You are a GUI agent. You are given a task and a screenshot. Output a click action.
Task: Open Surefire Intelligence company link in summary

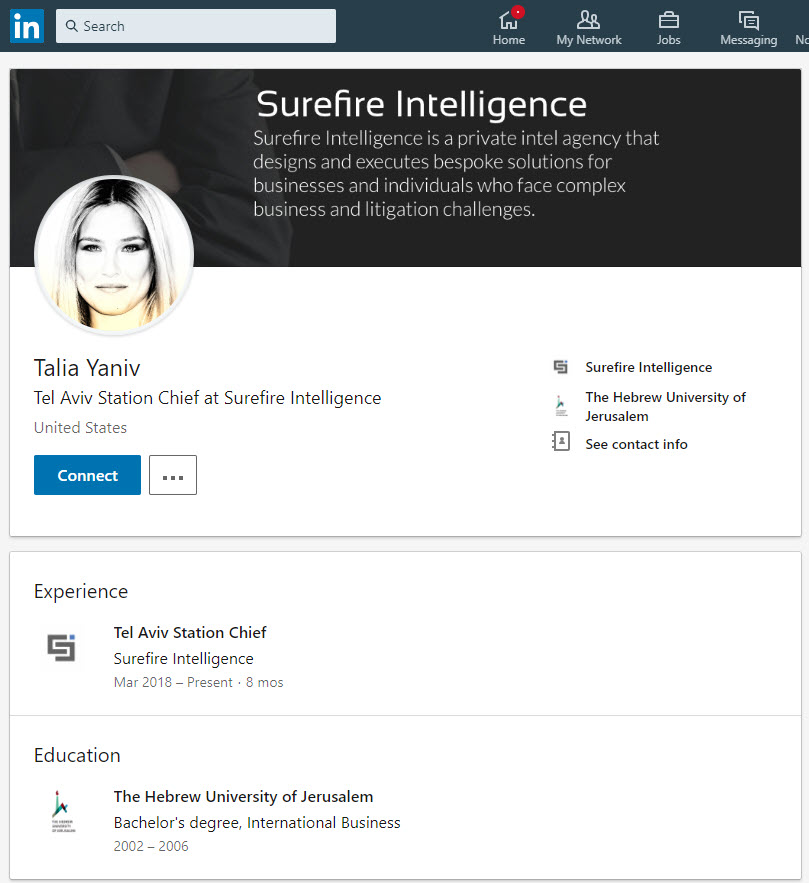[649, 367]
